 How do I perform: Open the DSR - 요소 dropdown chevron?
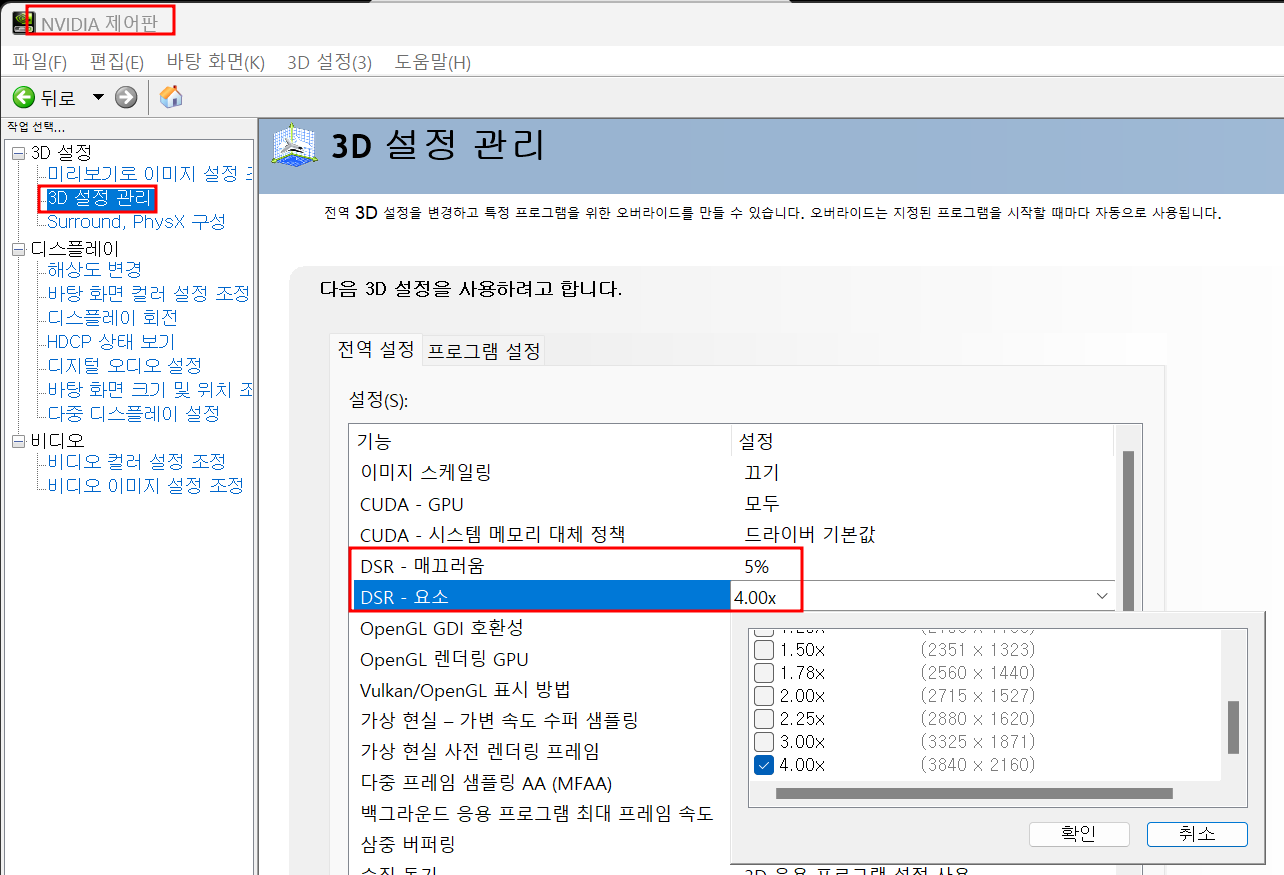(1102, 596)
